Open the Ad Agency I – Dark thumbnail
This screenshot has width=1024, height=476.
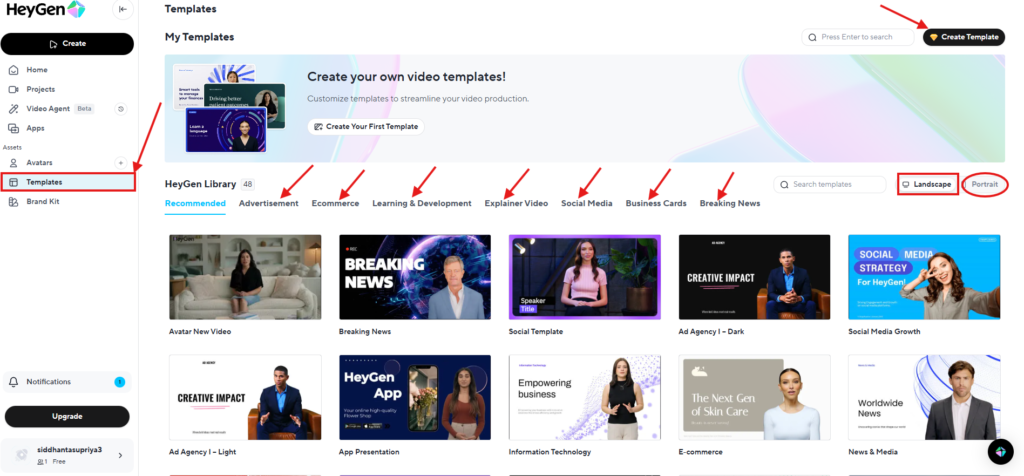pos(754,277)
